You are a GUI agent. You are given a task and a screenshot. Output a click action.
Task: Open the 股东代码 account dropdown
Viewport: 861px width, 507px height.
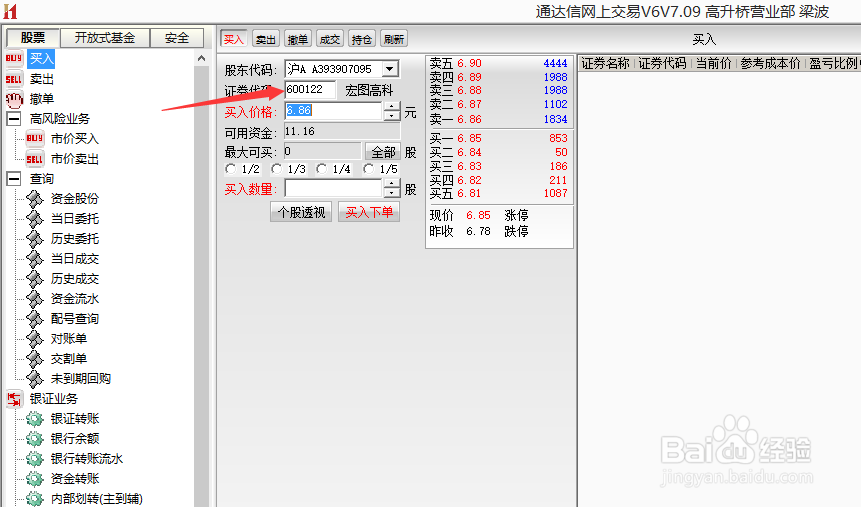(389, 69)
